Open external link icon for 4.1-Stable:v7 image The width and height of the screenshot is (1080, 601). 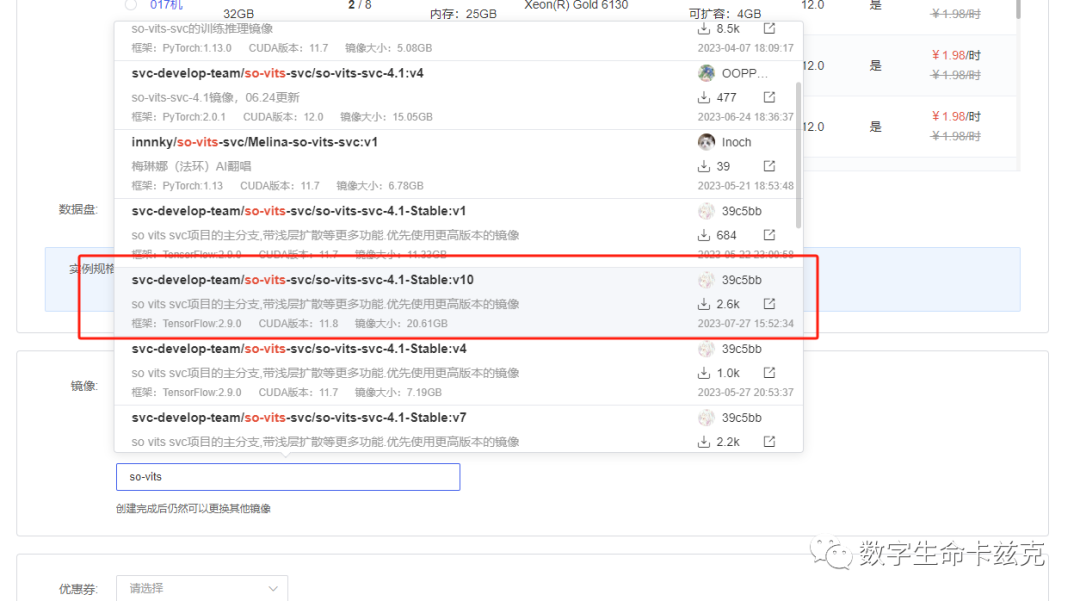tap(769, 441)
